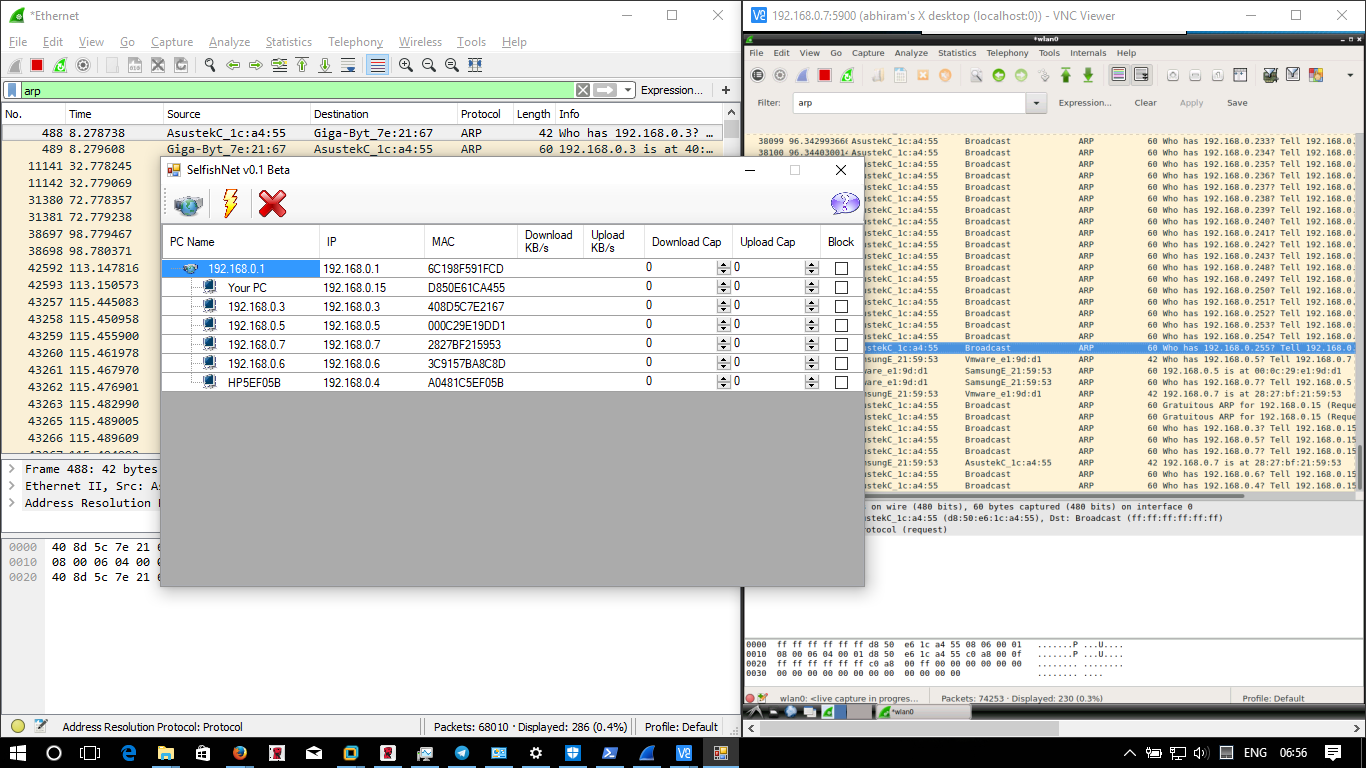Click the Filter input field in VNC Wireshark
This screenshot has height=768, width=1366.
pyautogui.click(x=910, y=103)
